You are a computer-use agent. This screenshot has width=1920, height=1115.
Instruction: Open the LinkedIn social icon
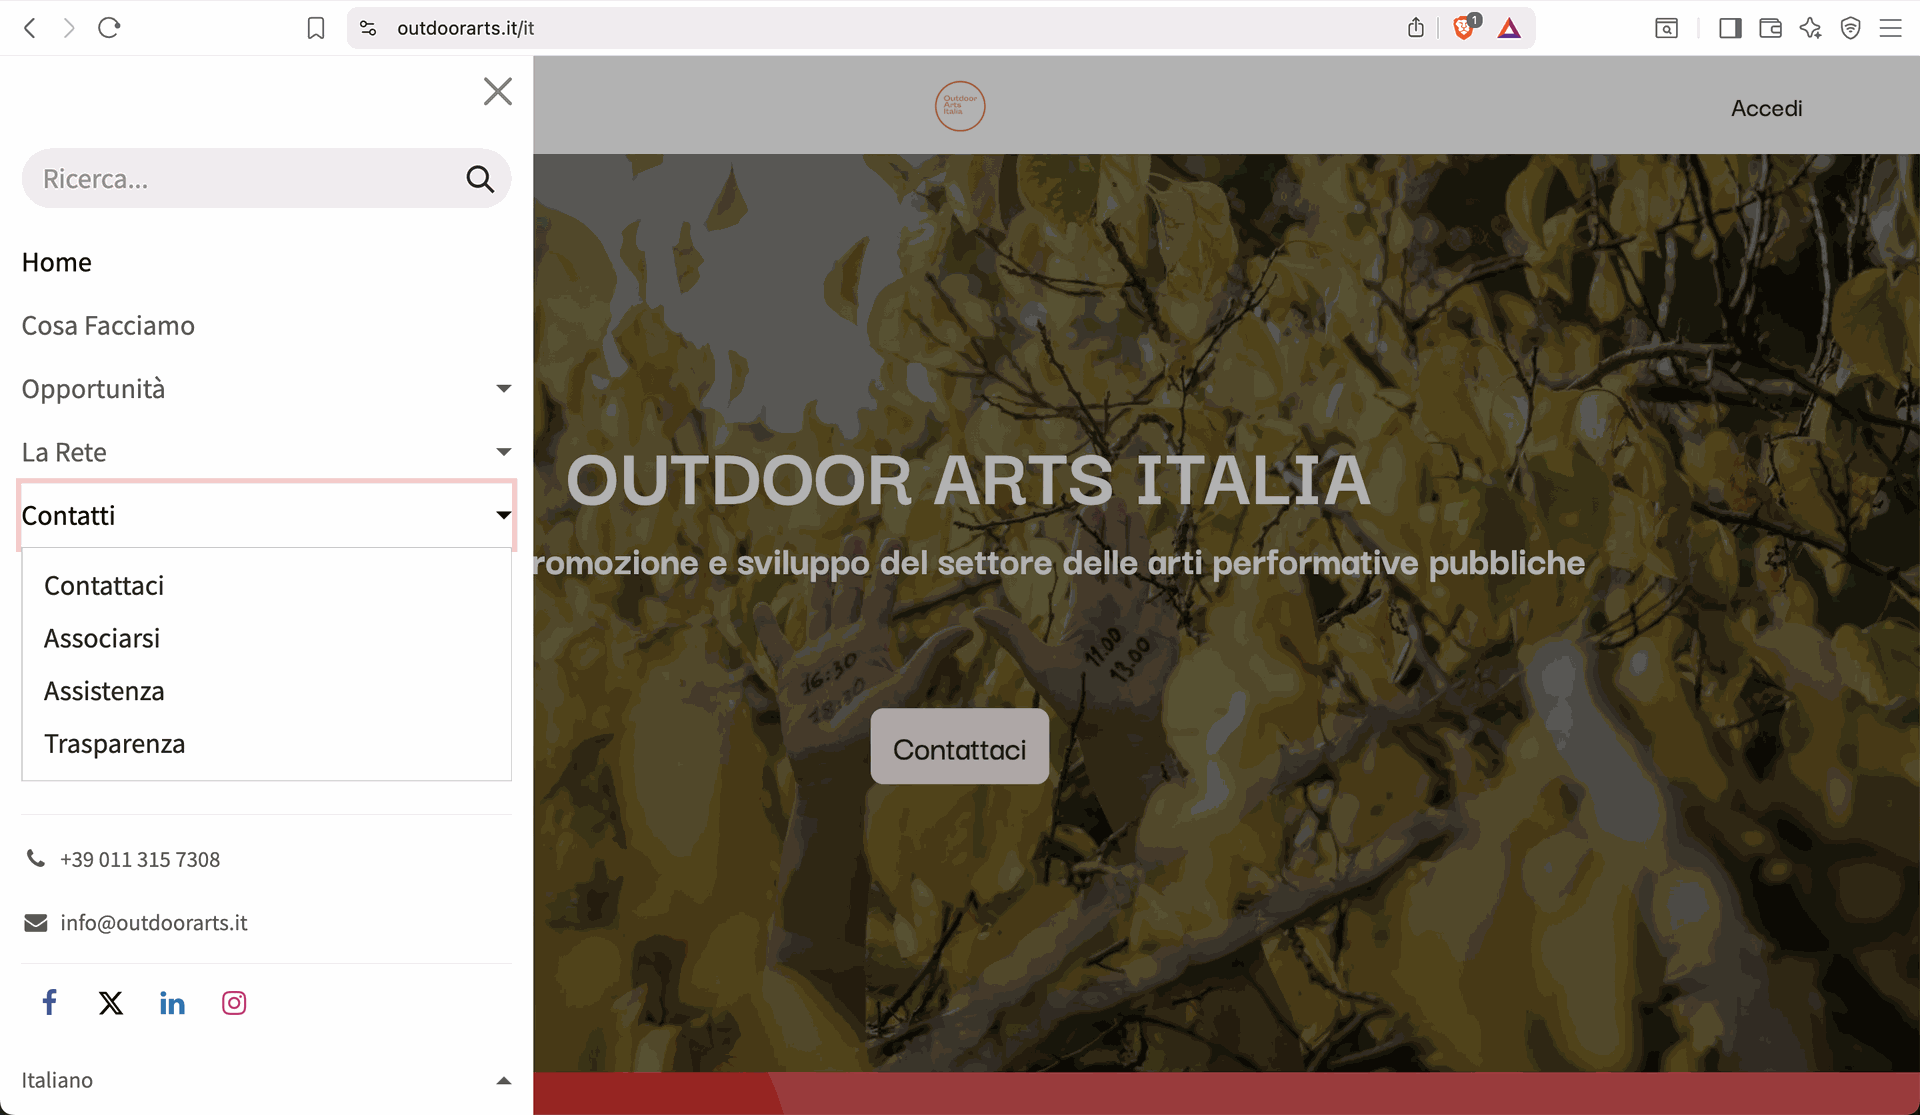click(172, 1003)
